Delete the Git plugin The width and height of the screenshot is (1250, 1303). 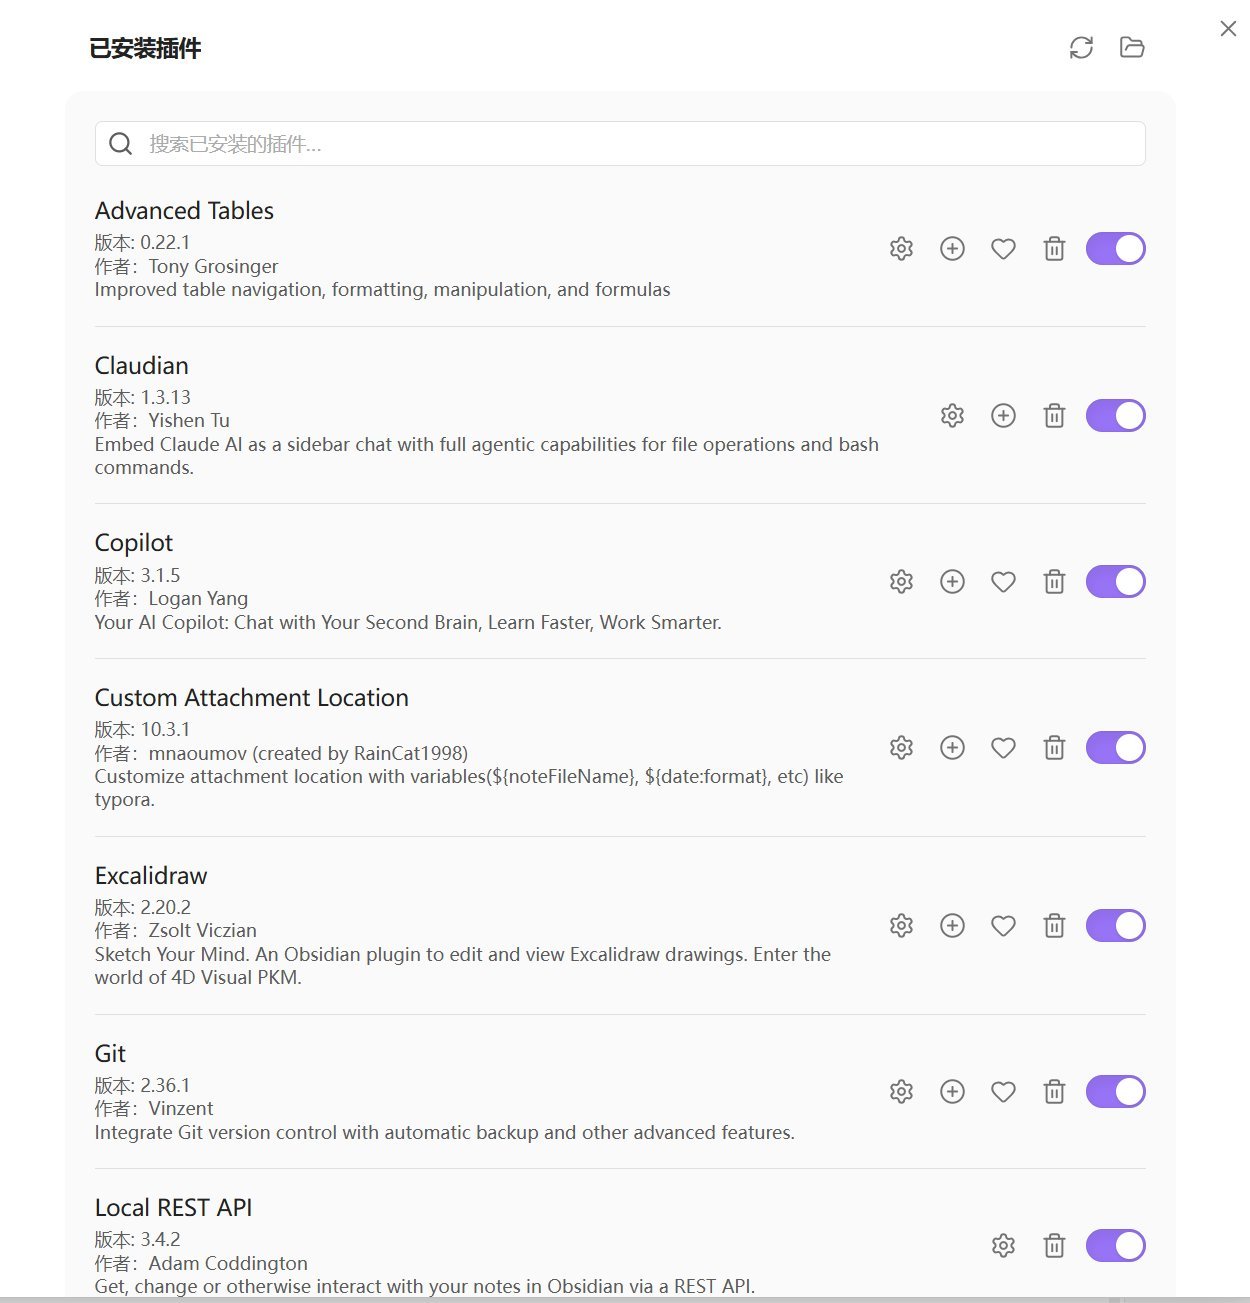1054,1091
